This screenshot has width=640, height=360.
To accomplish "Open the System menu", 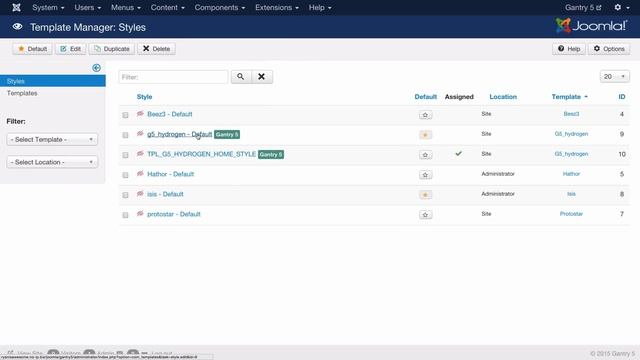I will pyautogui.click(x=48, y=7).
